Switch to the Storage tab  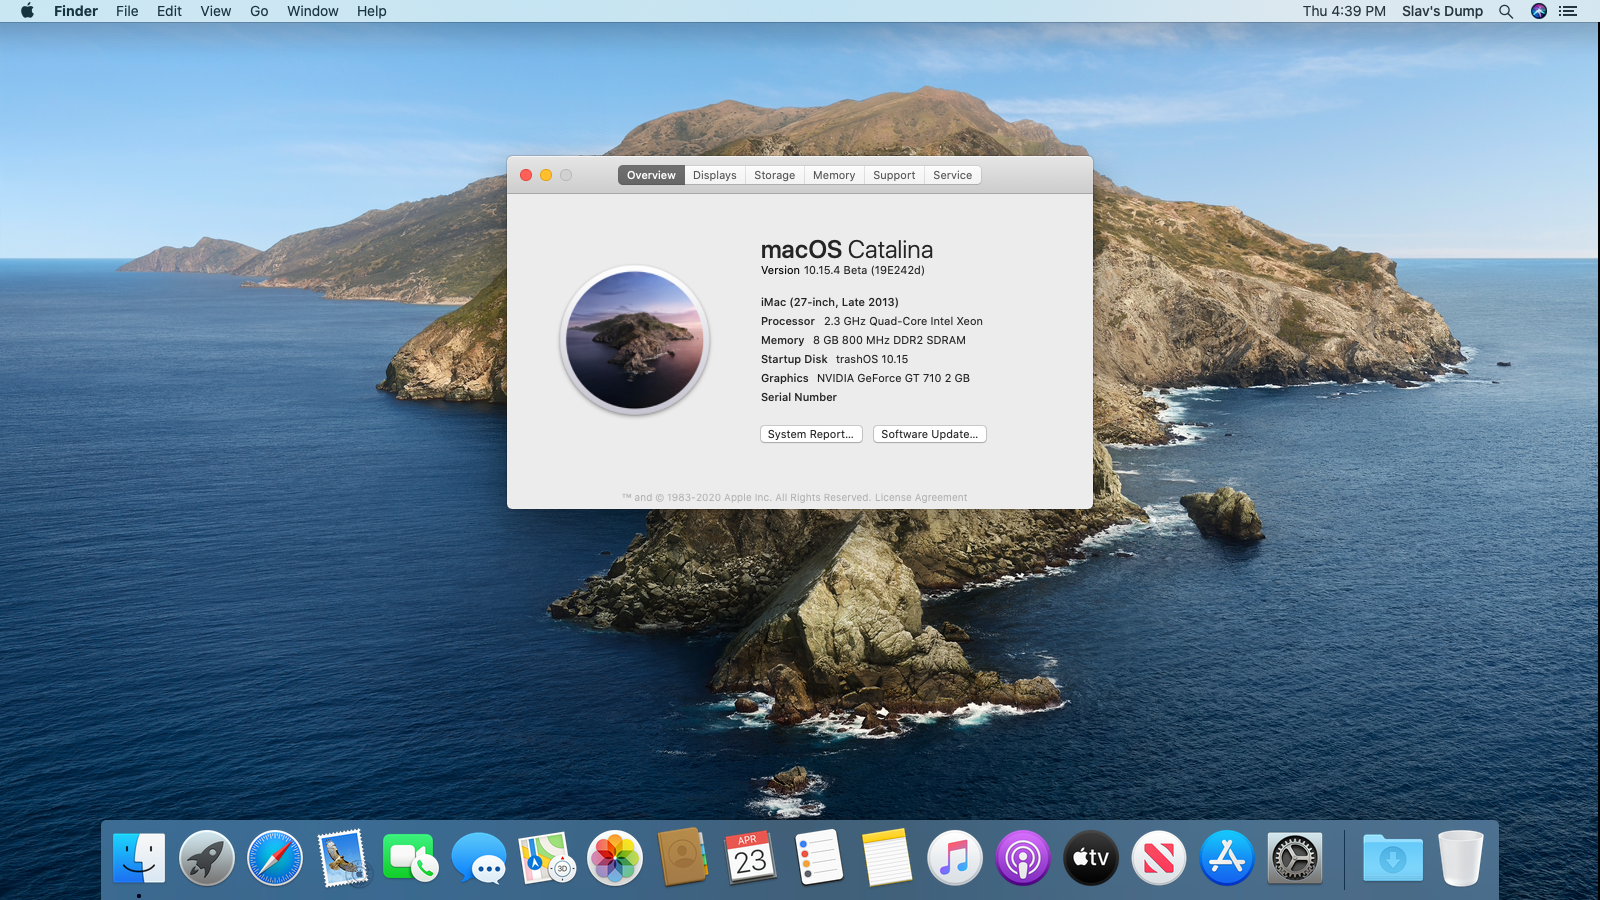pyautogui.click(x=775, y=175)
